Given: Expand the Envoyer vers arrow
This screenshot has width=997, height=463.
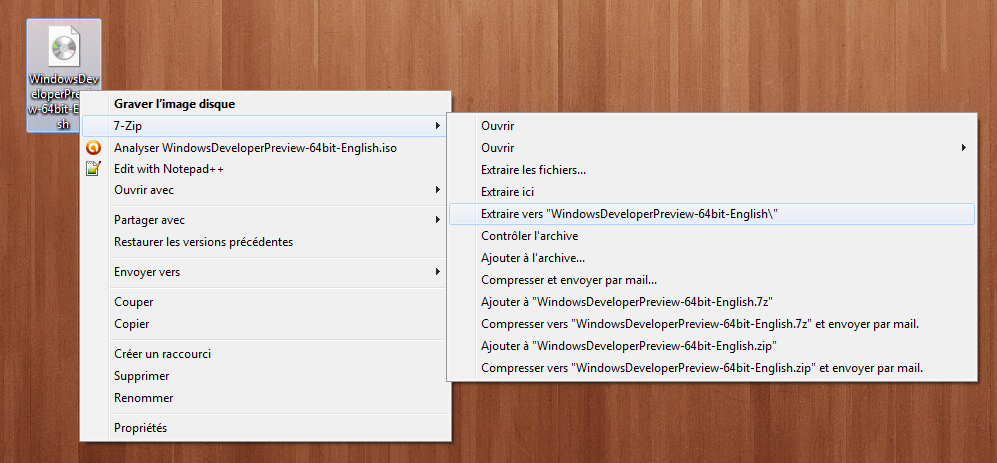Looking at the screenshot, I should (x=437, y=272).
